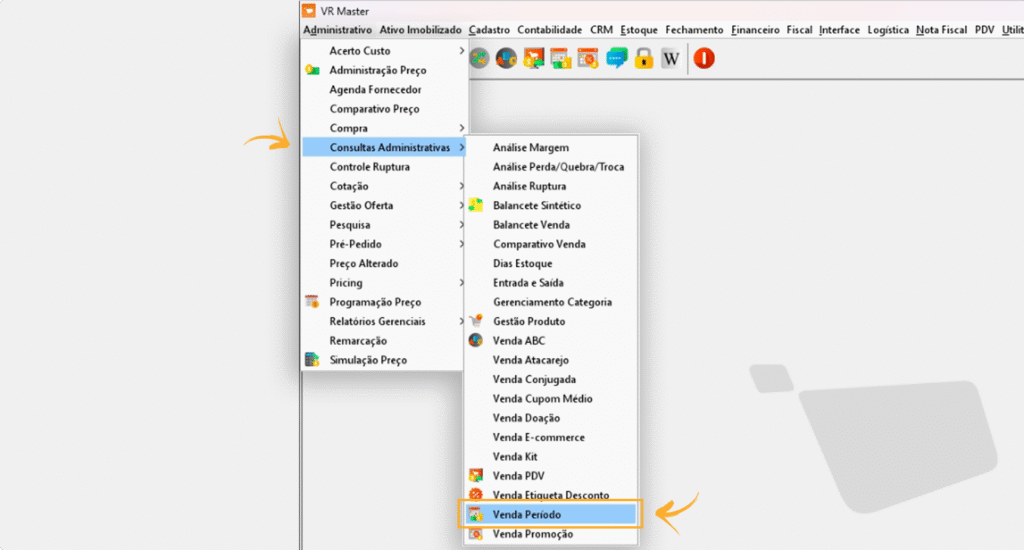1024x550 pixels.
Task: Open the Logística menu
Action: tap(888, 30)
